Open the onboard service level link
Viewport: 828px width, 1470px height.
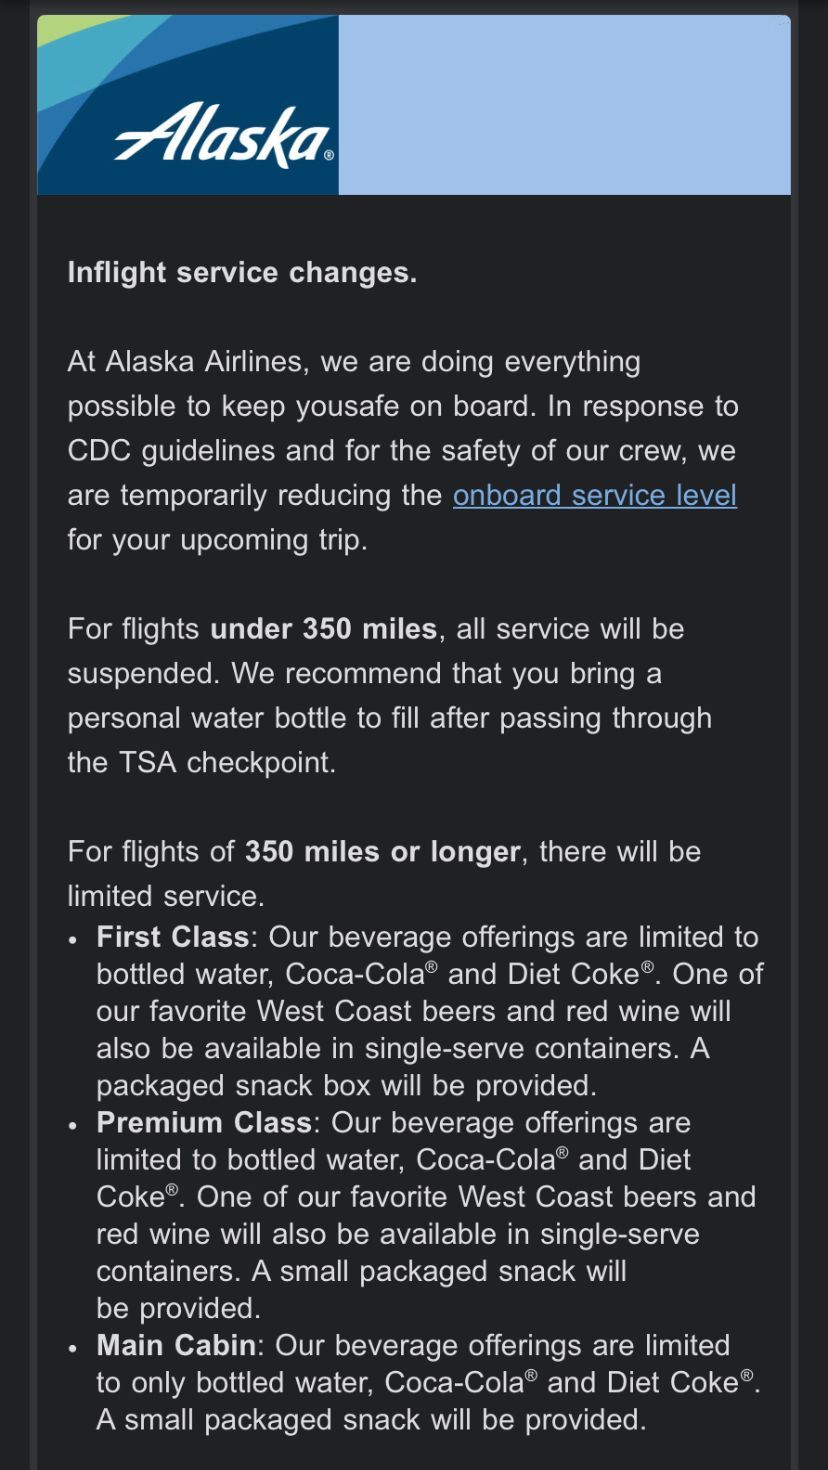pyautogui.click(x=595, y=495)
